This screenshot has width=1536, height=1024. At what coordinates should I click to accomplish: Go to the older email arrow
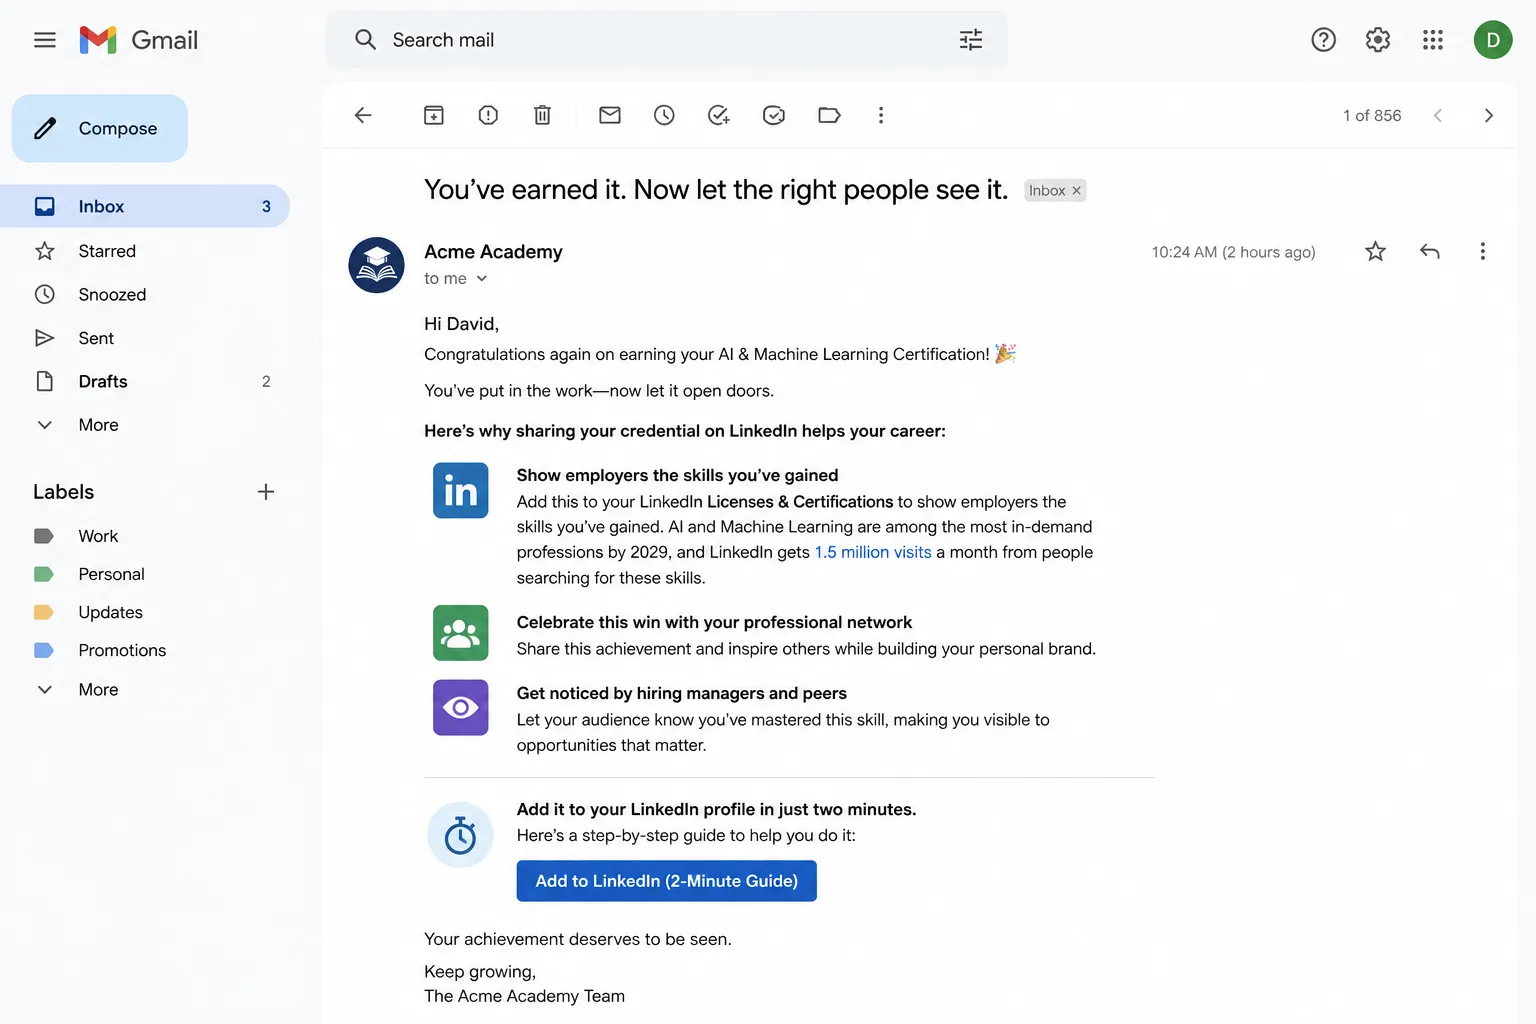[x=1489, y=115]
